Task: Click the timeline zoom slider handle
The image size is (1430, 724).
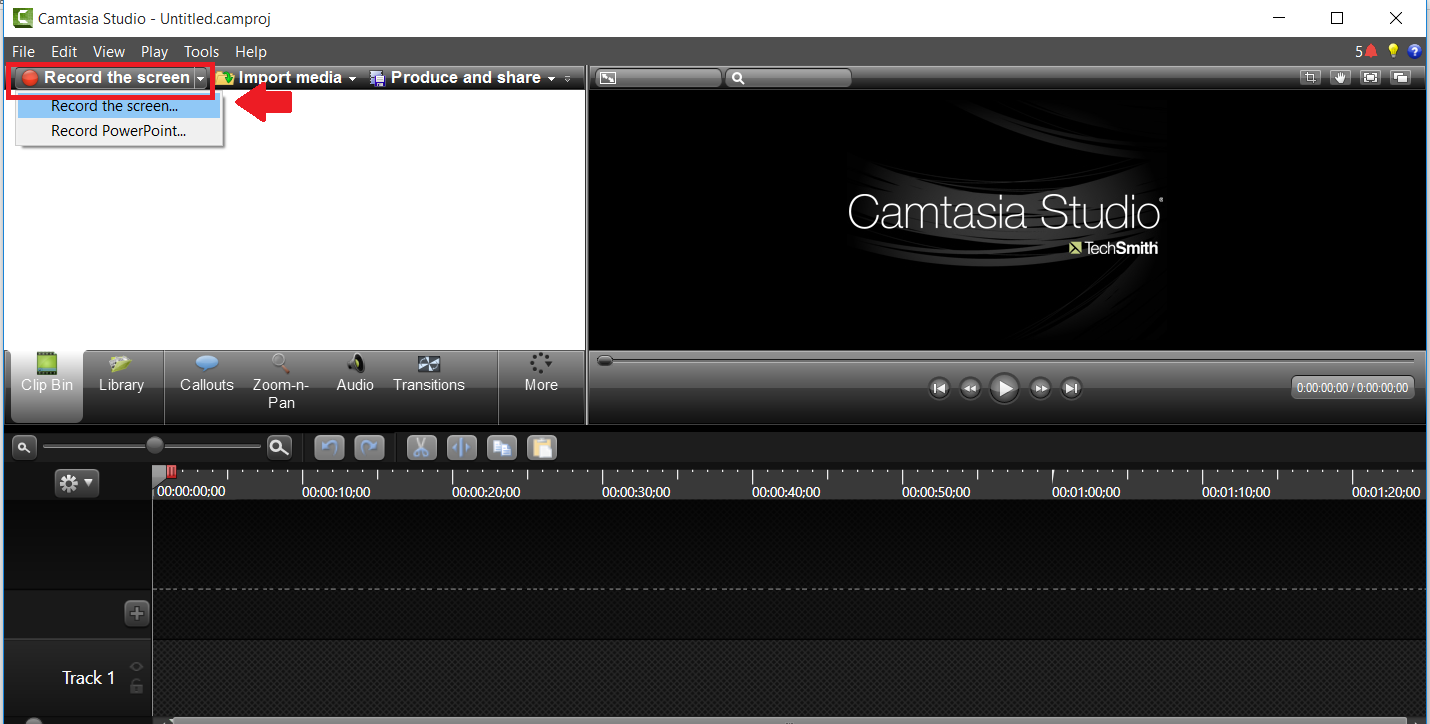Action: pyautogui.click(x=155, y=446)
